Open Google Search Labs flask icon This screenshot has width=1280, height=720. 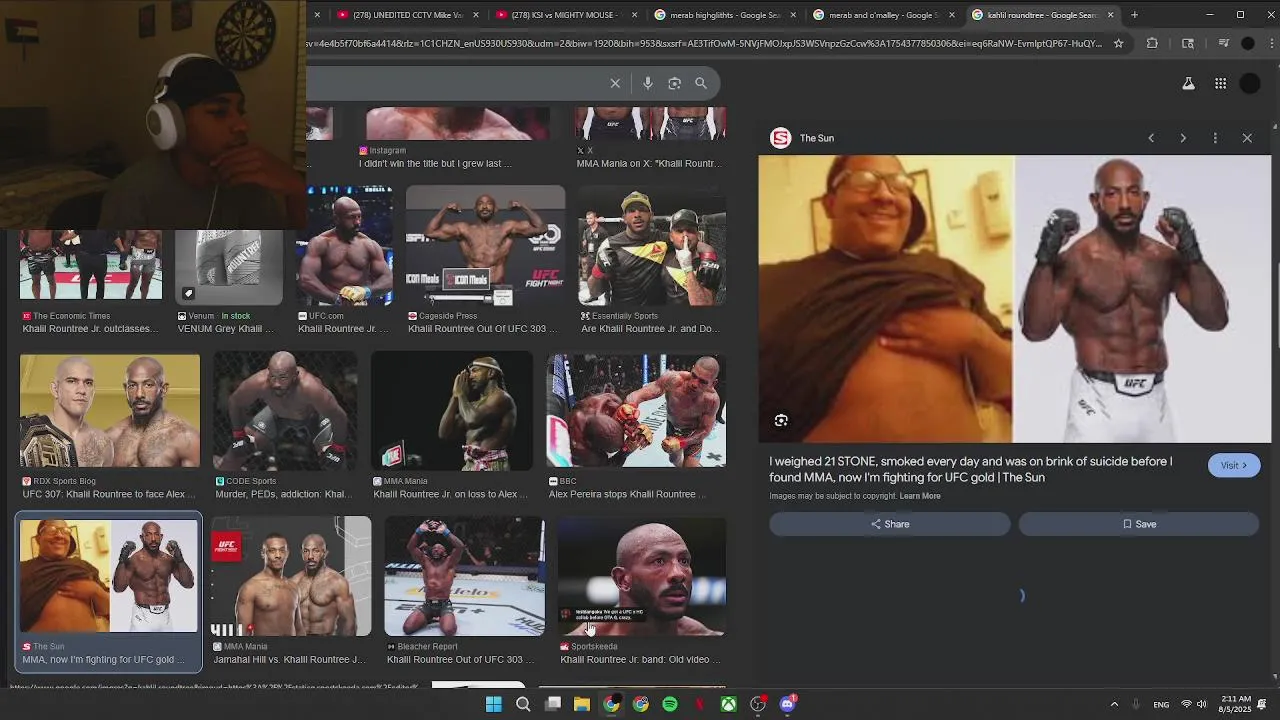(1188, 84)
